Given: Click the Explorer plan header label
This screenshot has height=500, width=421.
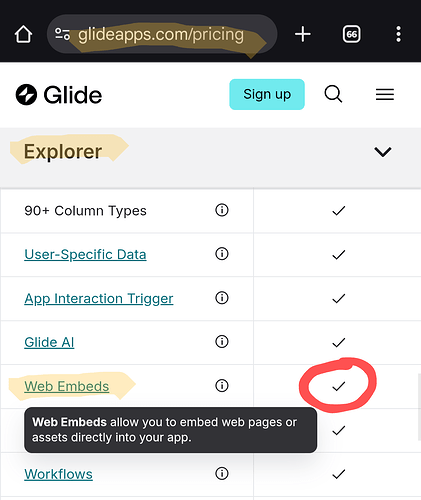Looking at the screenshot, I should pyautogui.click(x=63, y=152).
